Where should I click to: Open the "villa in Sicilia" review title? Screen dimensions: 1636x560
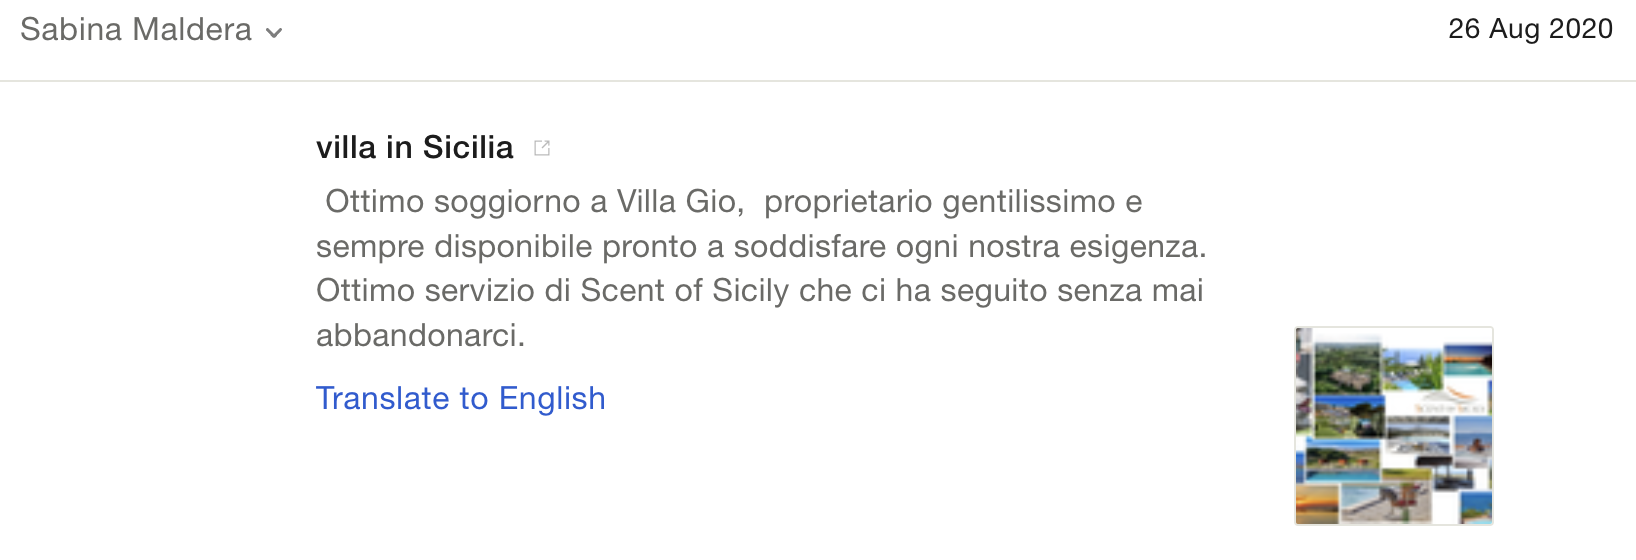click(414, 148)
